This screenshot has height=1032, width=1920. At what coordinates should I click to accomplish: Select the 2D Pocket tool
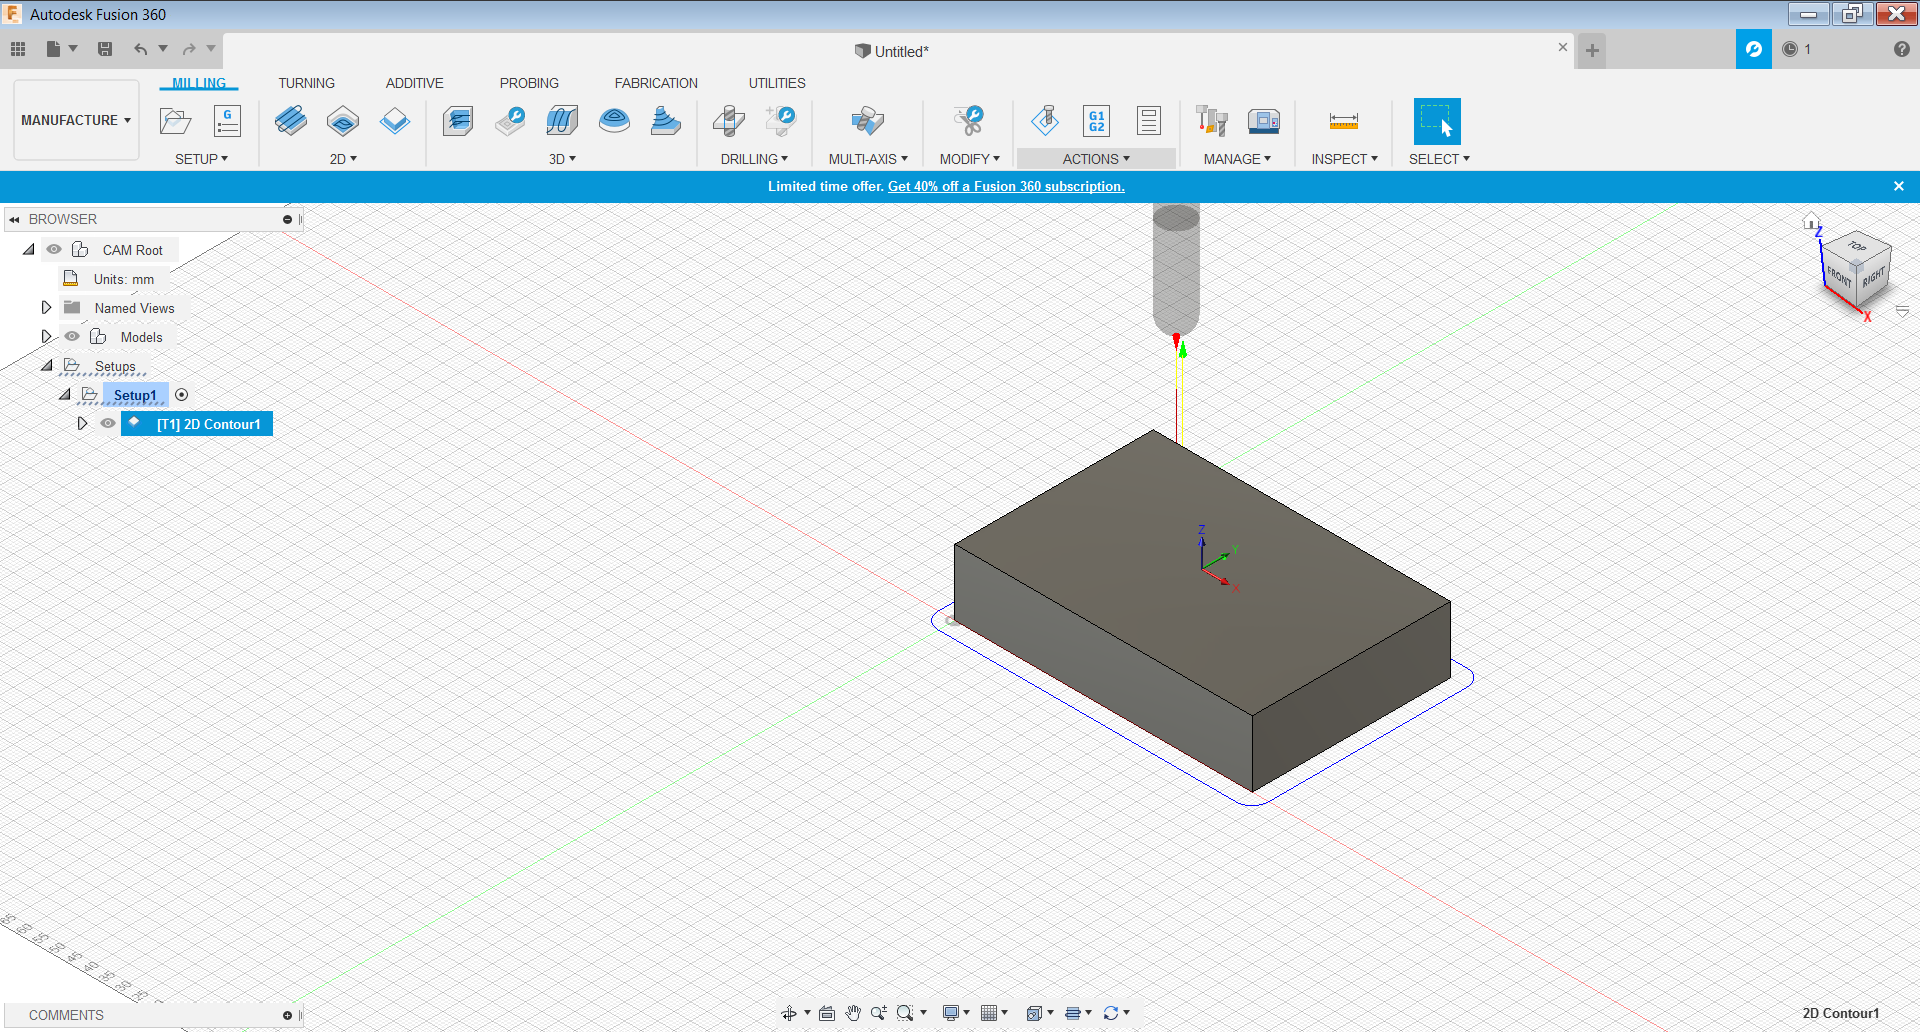tap(343, 121)
